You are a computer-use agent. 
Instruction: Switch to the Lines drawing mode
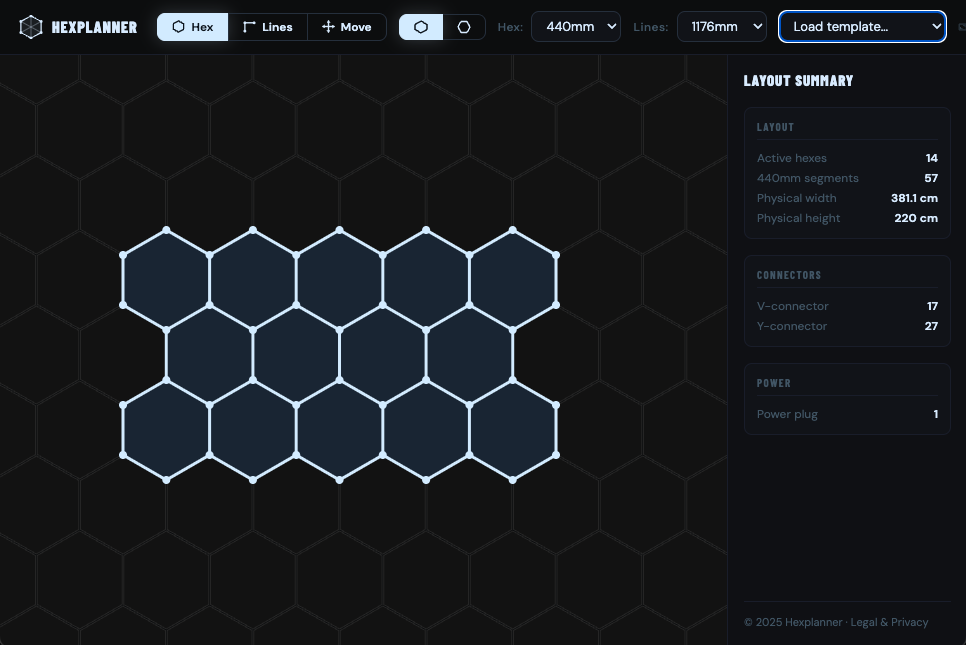coord(268,27)
